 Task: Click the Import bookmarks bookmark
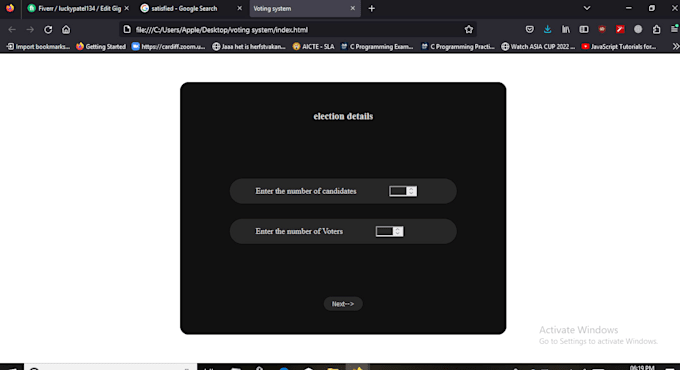38,46
